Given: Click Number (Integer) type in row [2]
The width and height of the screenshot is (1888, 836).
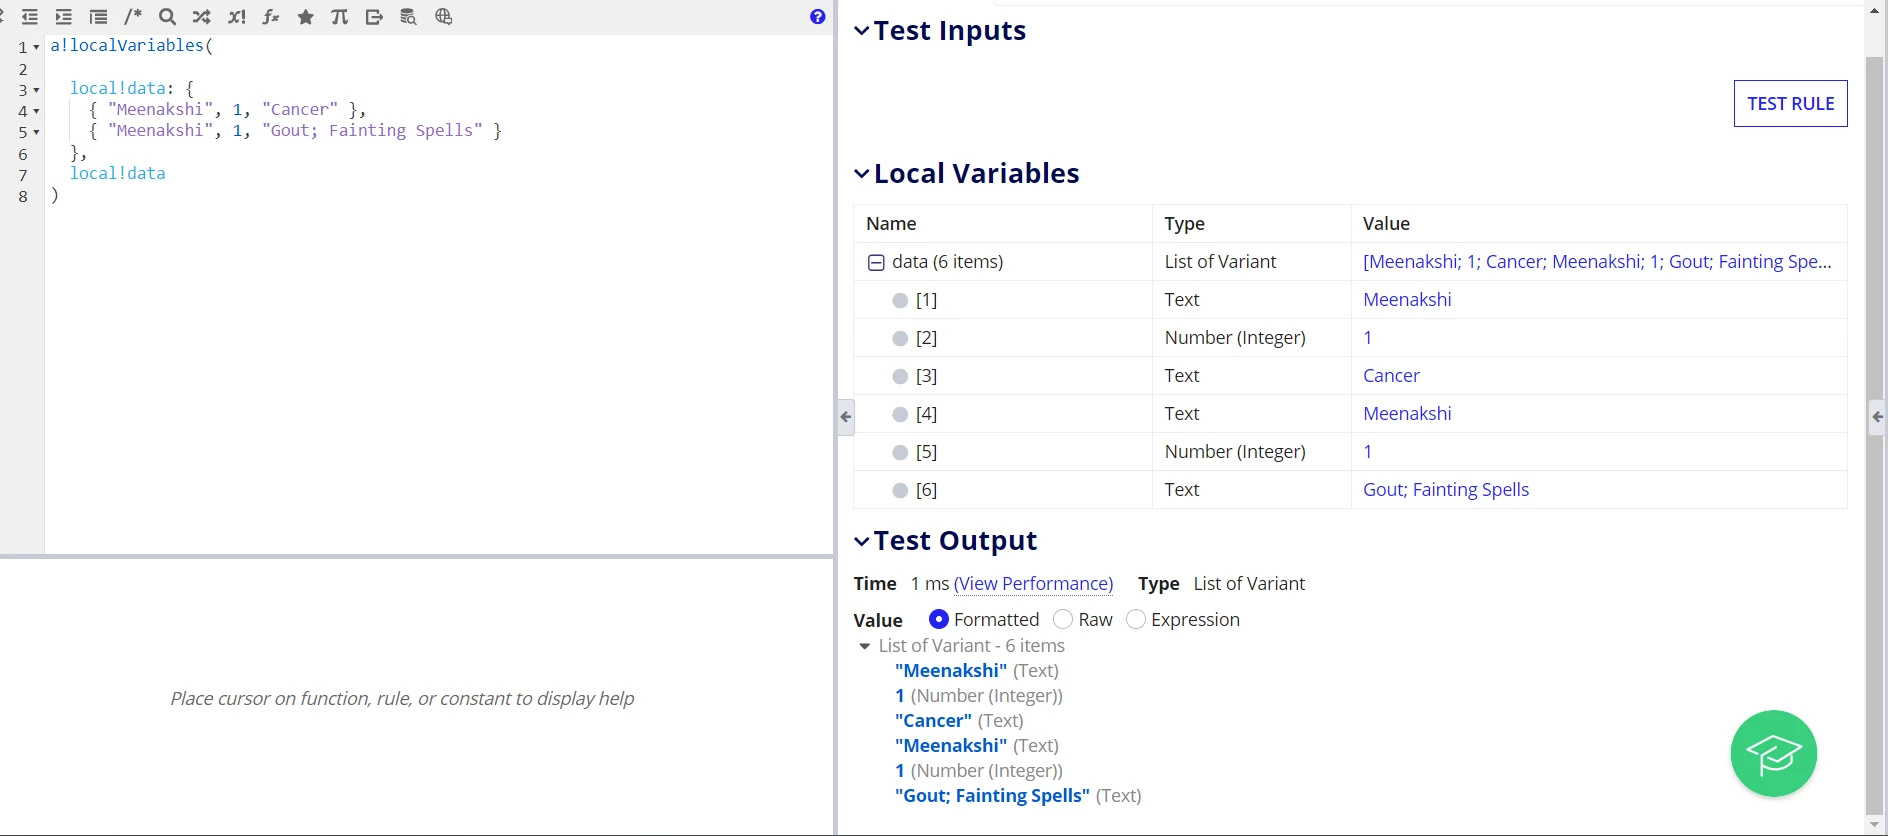Looking at the screenshot, I should click(1235, 337).
